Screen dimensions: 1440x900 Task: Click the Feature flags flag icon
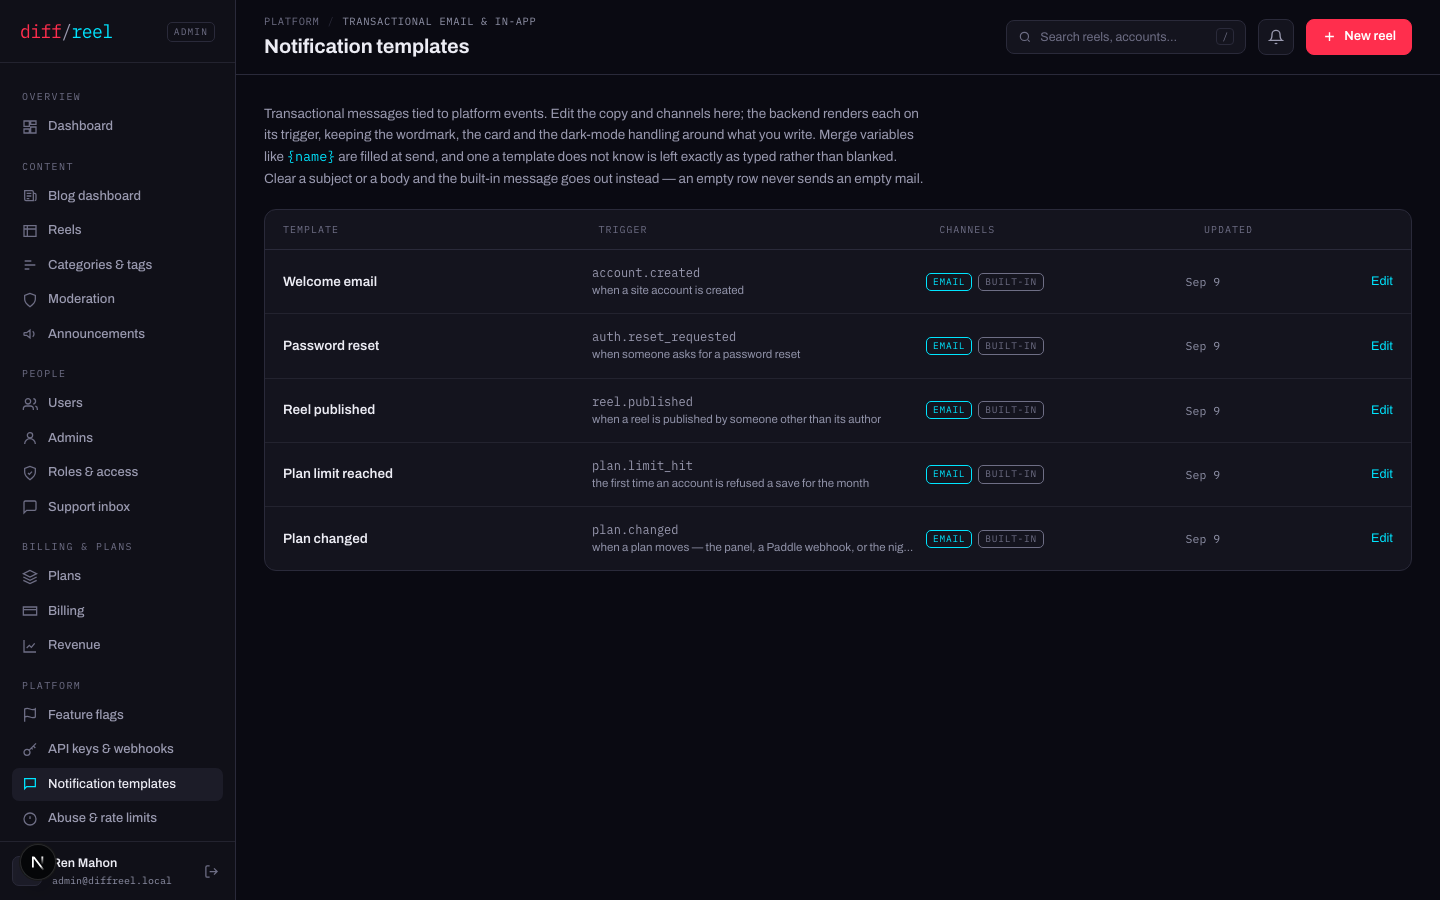30,715
